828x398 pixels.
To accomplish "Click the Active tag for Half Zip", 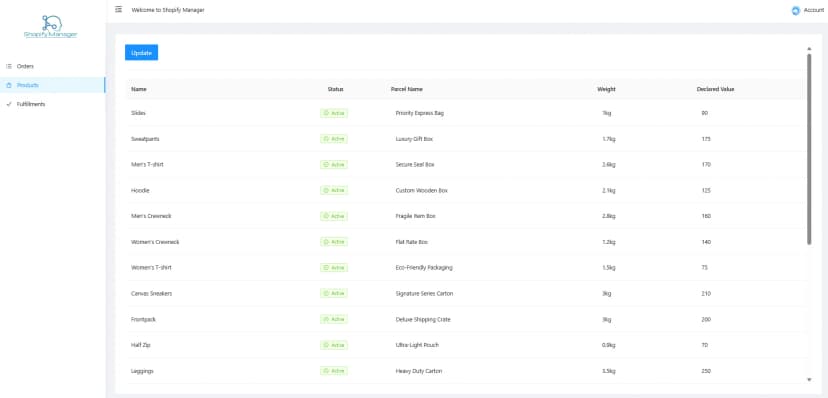I will (x=334, y=345).
